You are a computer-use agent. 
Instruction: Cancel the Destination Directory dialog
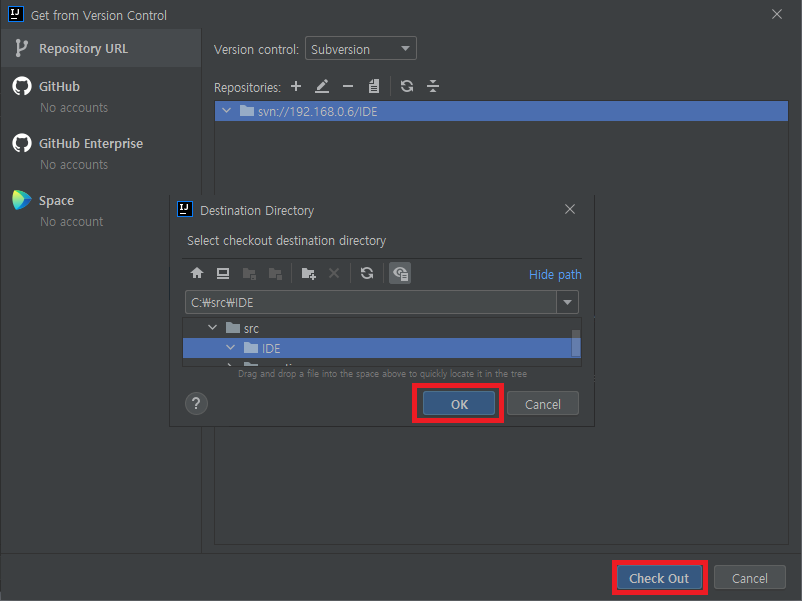point(543,404)
